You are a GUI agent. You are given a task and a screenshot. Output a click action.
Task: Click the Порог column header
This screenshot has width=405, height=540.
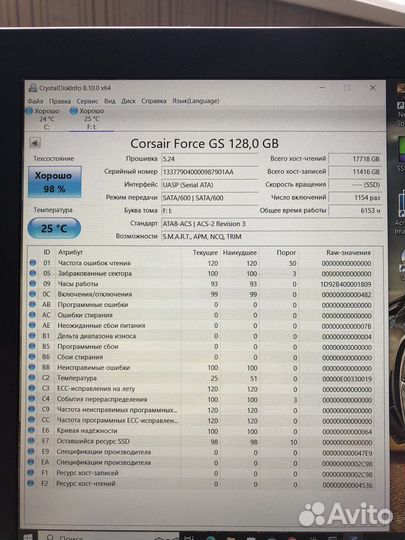point(286,253)
